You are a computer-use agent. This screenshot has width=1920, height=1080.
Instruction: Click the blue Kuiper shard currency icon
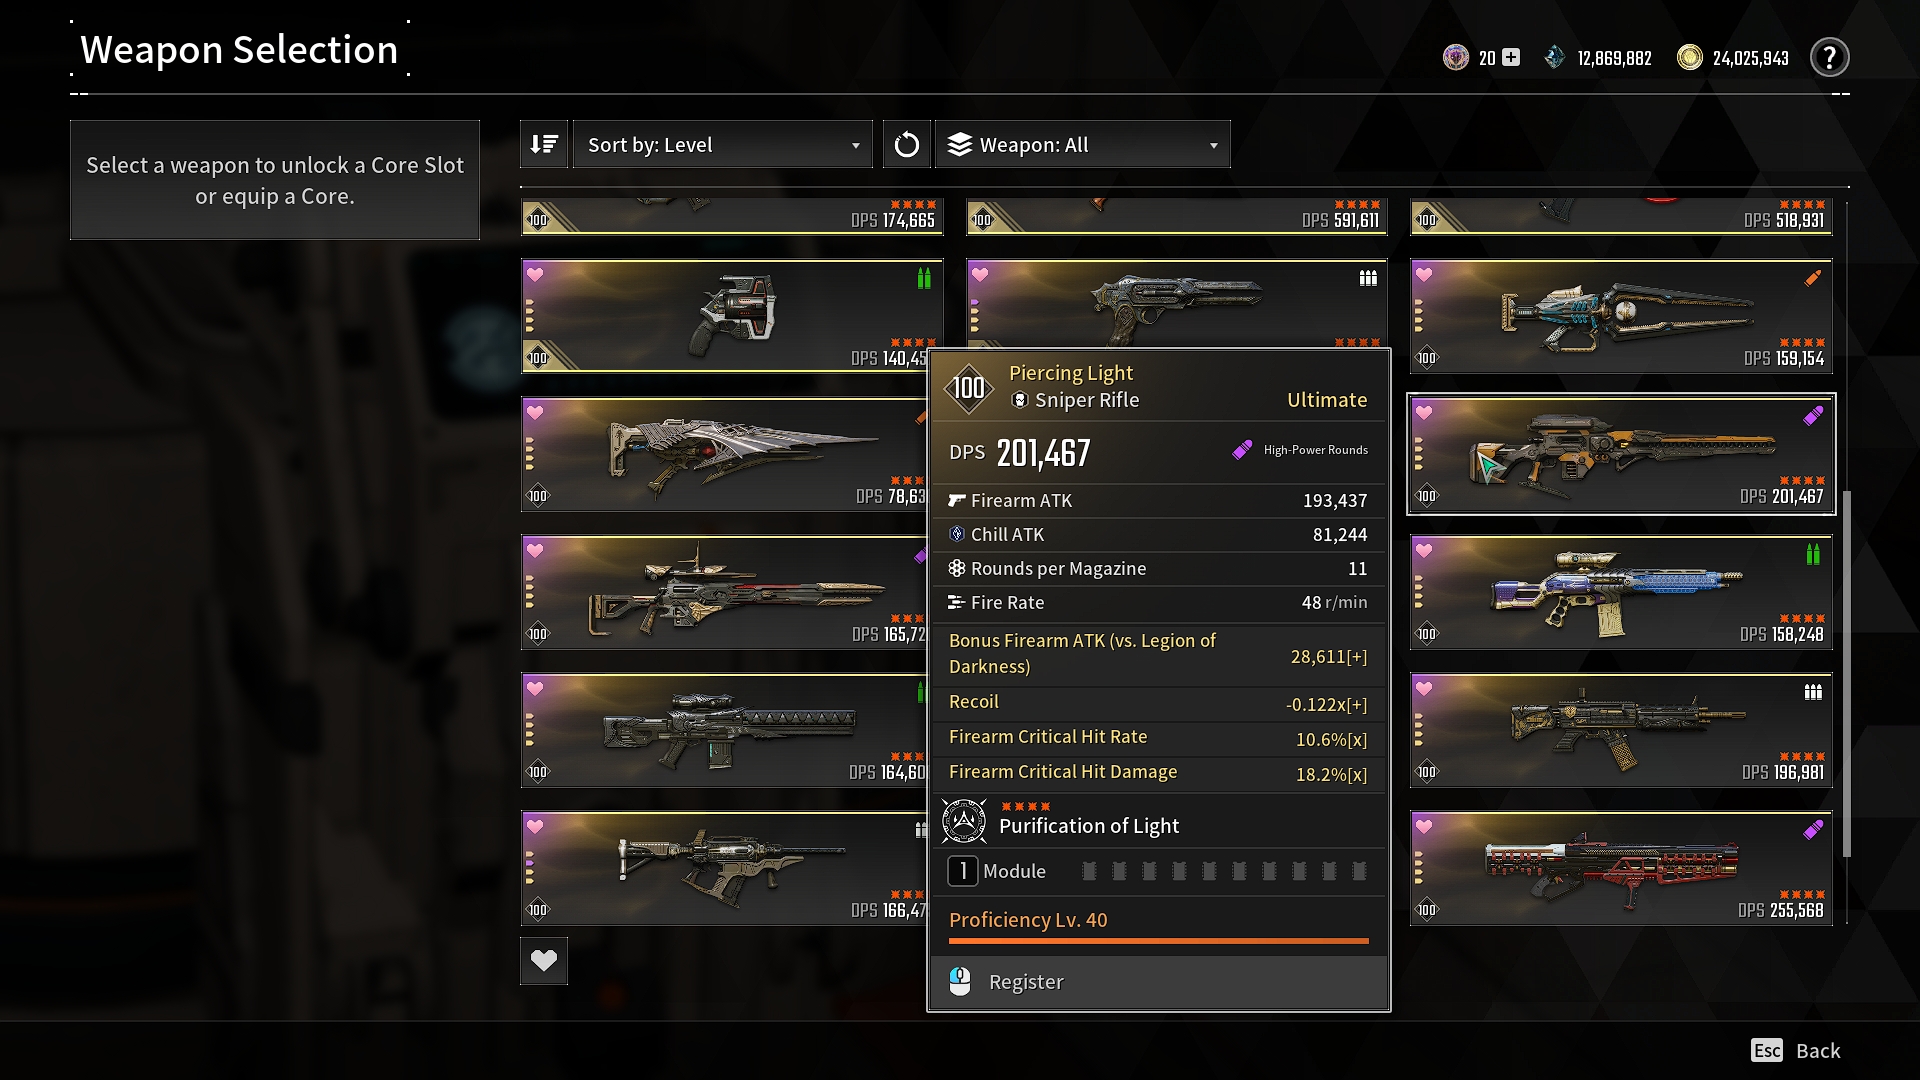tap(1554, 57)
